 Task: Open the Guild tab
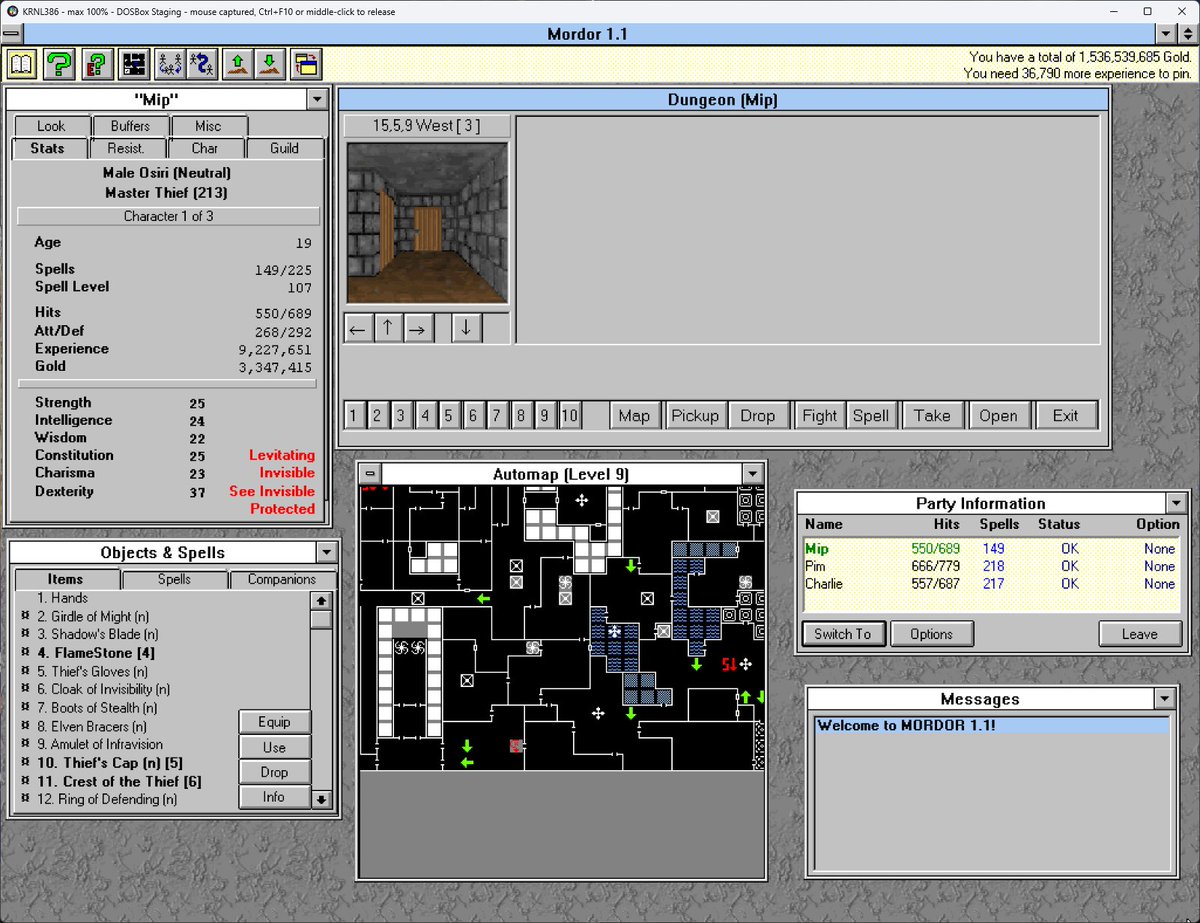coord(285,148)
